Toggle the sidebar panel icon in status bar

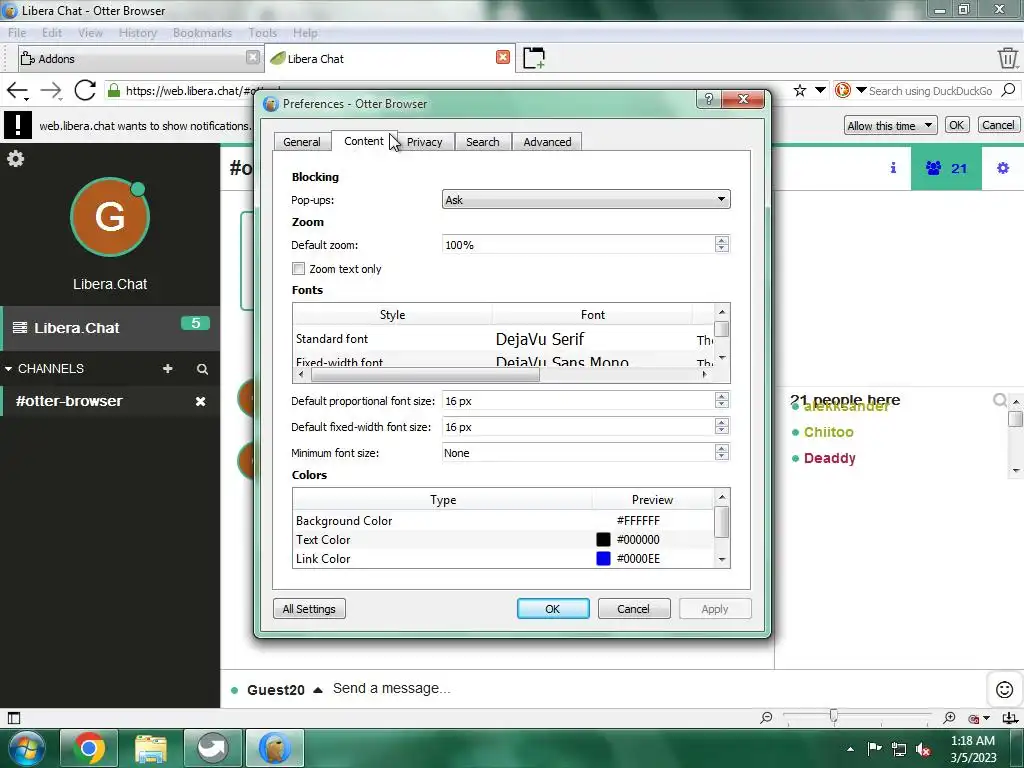(14, 718)
